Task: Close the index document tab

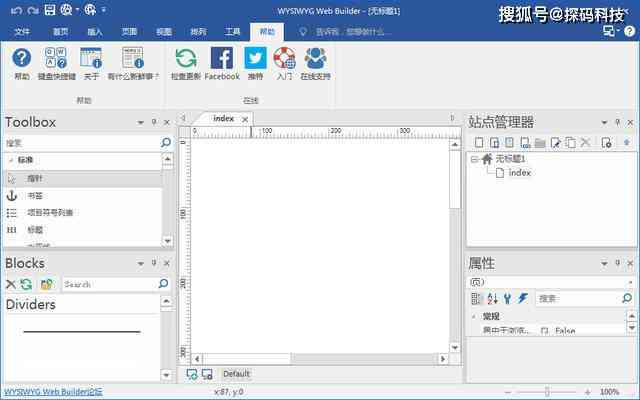Action: (245, 119)
